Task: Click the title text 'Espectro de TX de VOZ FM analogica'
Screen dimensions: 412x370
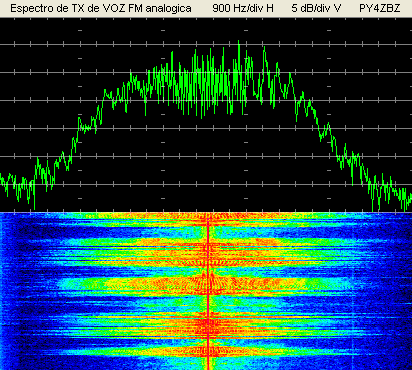Action: (x=101, y=8)
